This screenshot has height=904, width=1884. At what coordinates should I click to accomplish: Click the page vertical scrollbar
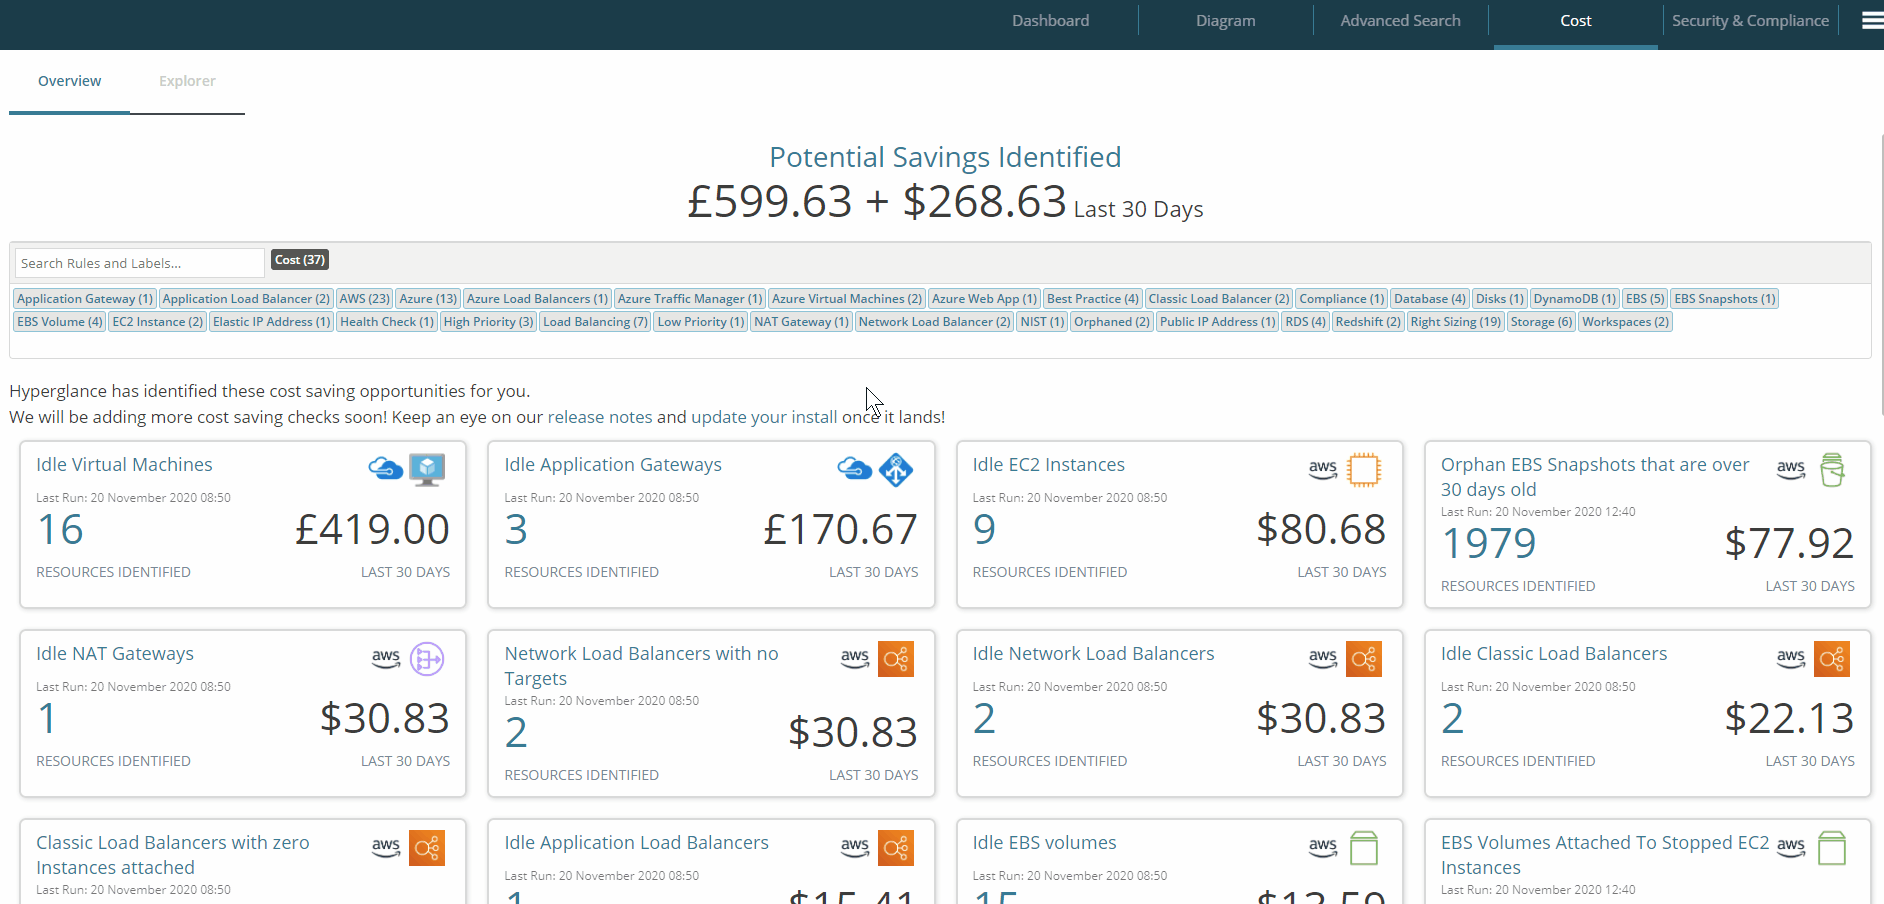click(1880, 275)
